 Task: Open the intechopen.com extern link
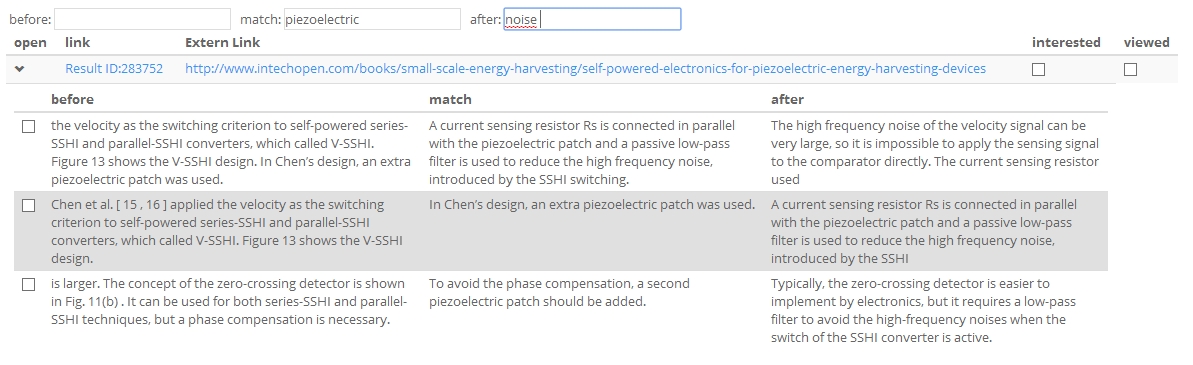[x=585, y=68]
